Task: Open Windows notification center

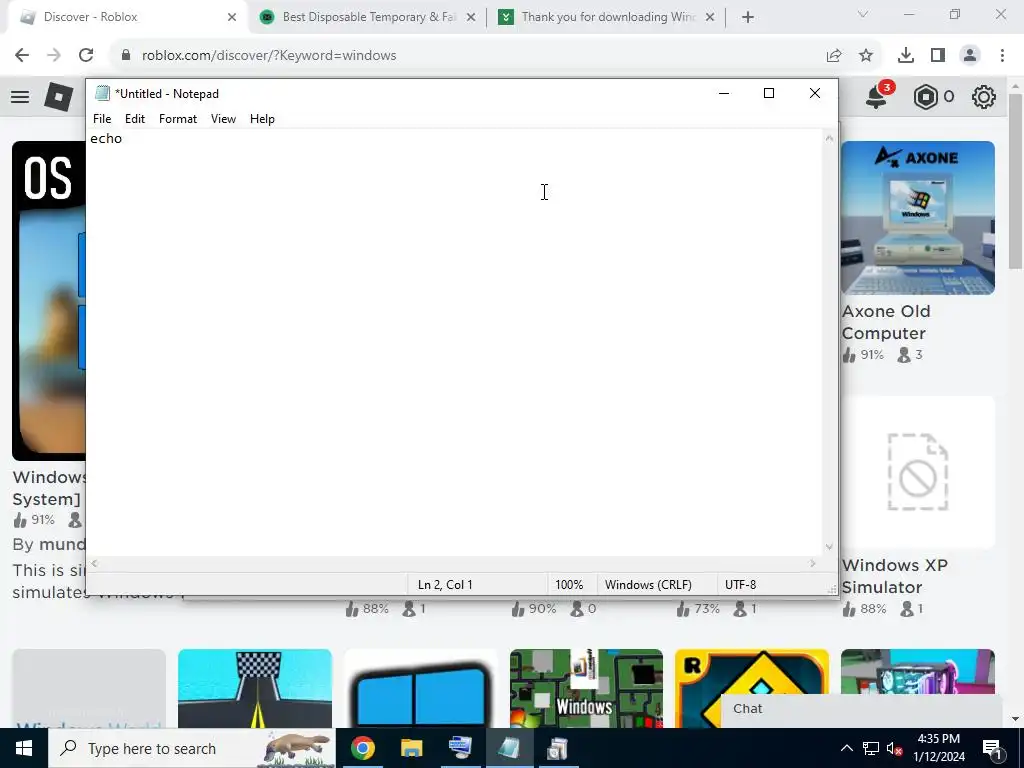Action: (x=992, y=749)
